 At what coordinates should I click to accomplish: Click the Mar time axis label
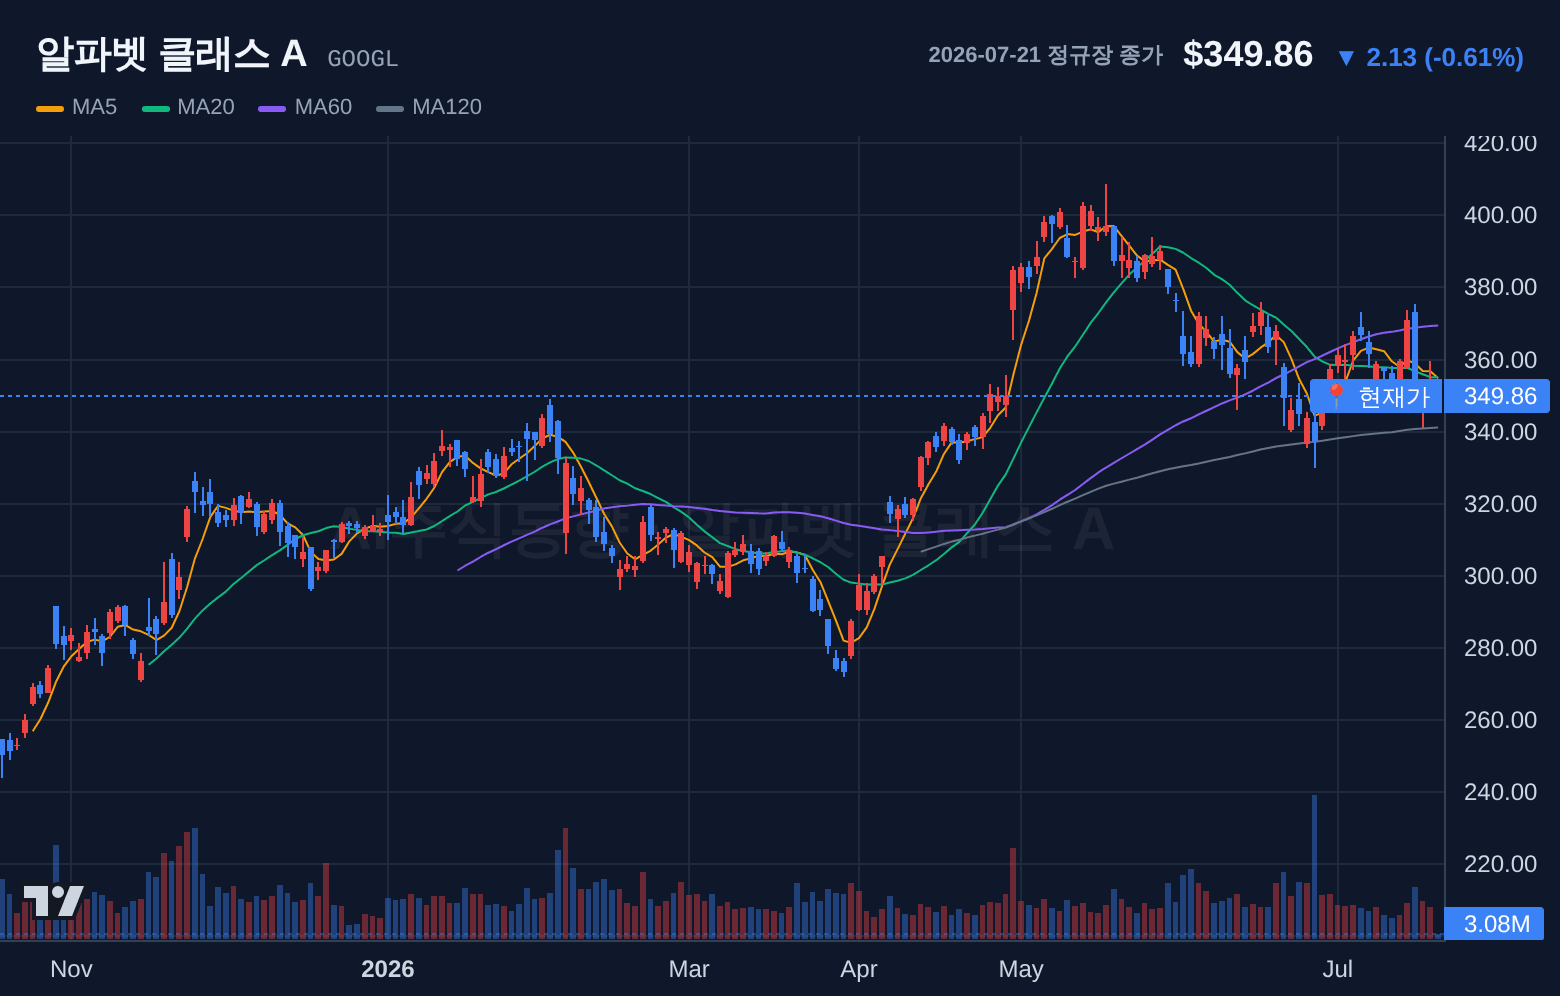coord(689,969)
